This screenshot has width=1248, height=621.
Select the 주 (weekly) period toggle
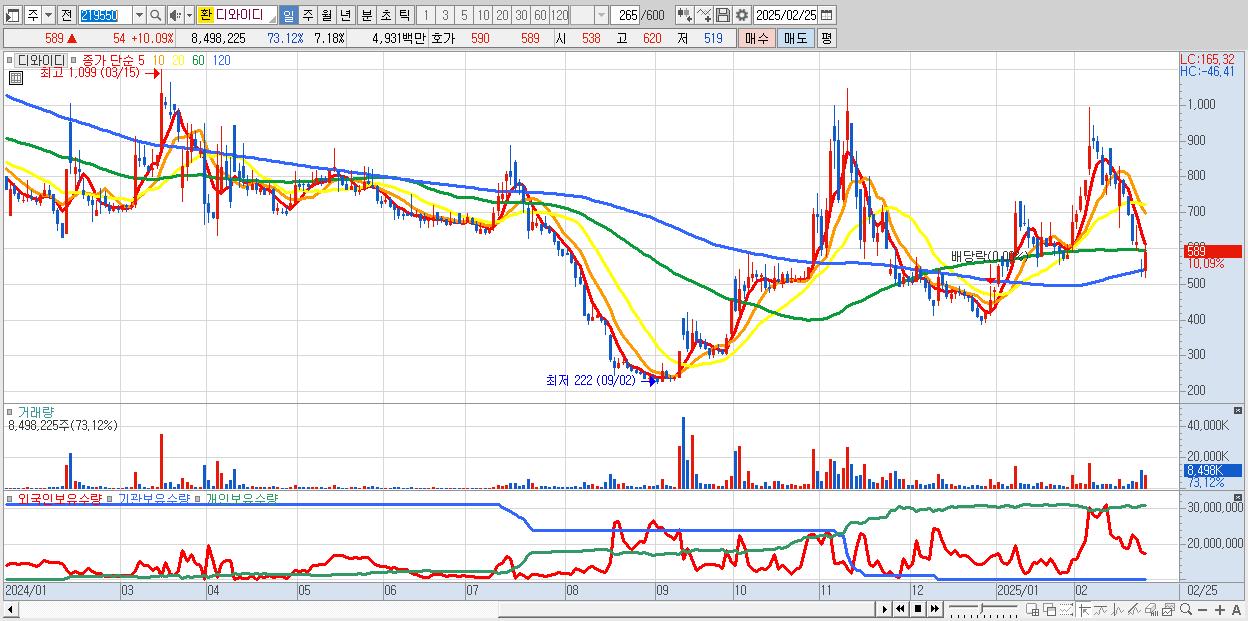coord(307,15)
